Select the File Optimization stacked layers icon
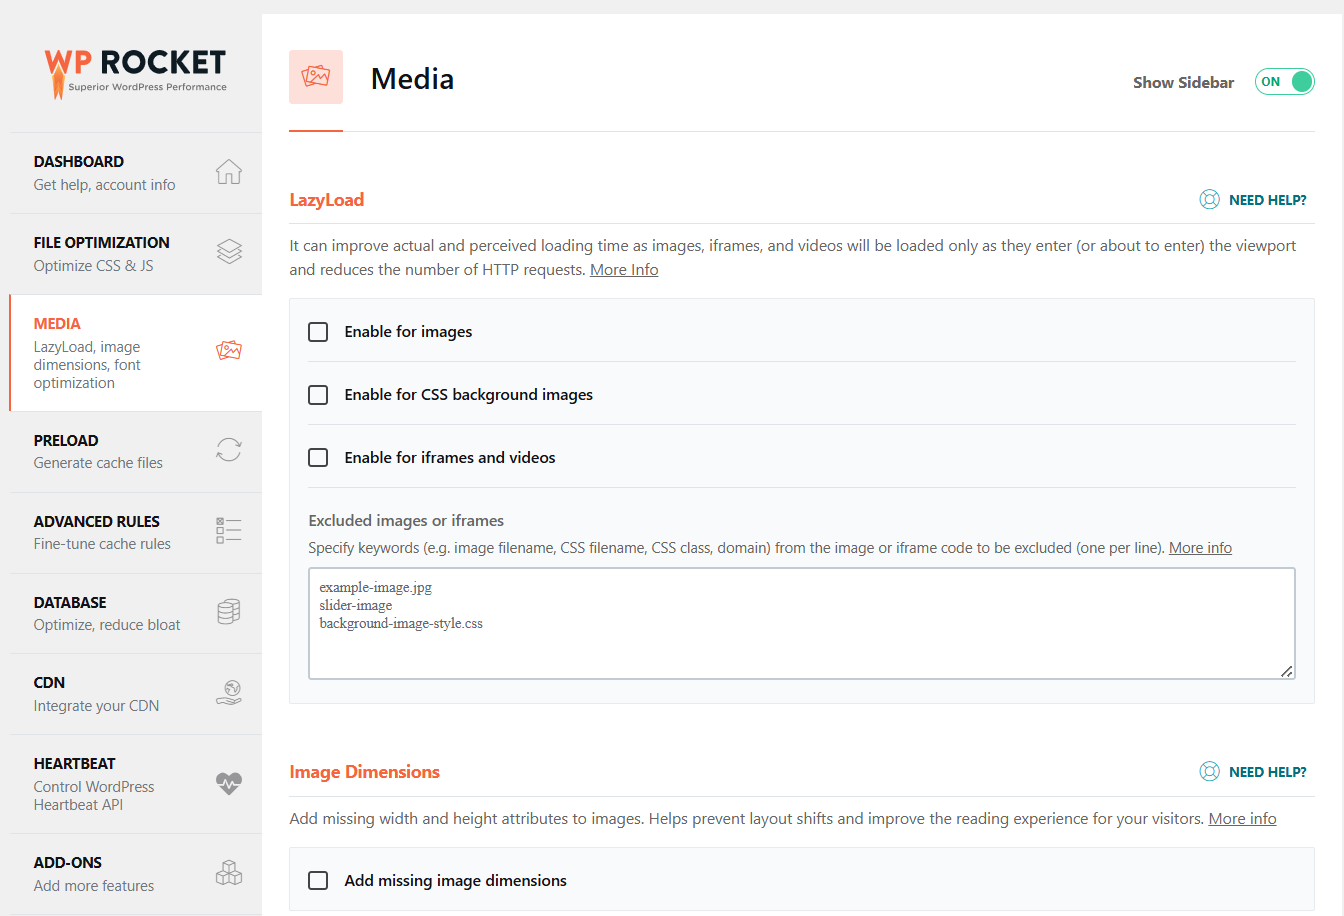This screenshot has width=1344, height=916. pos(228,252)
